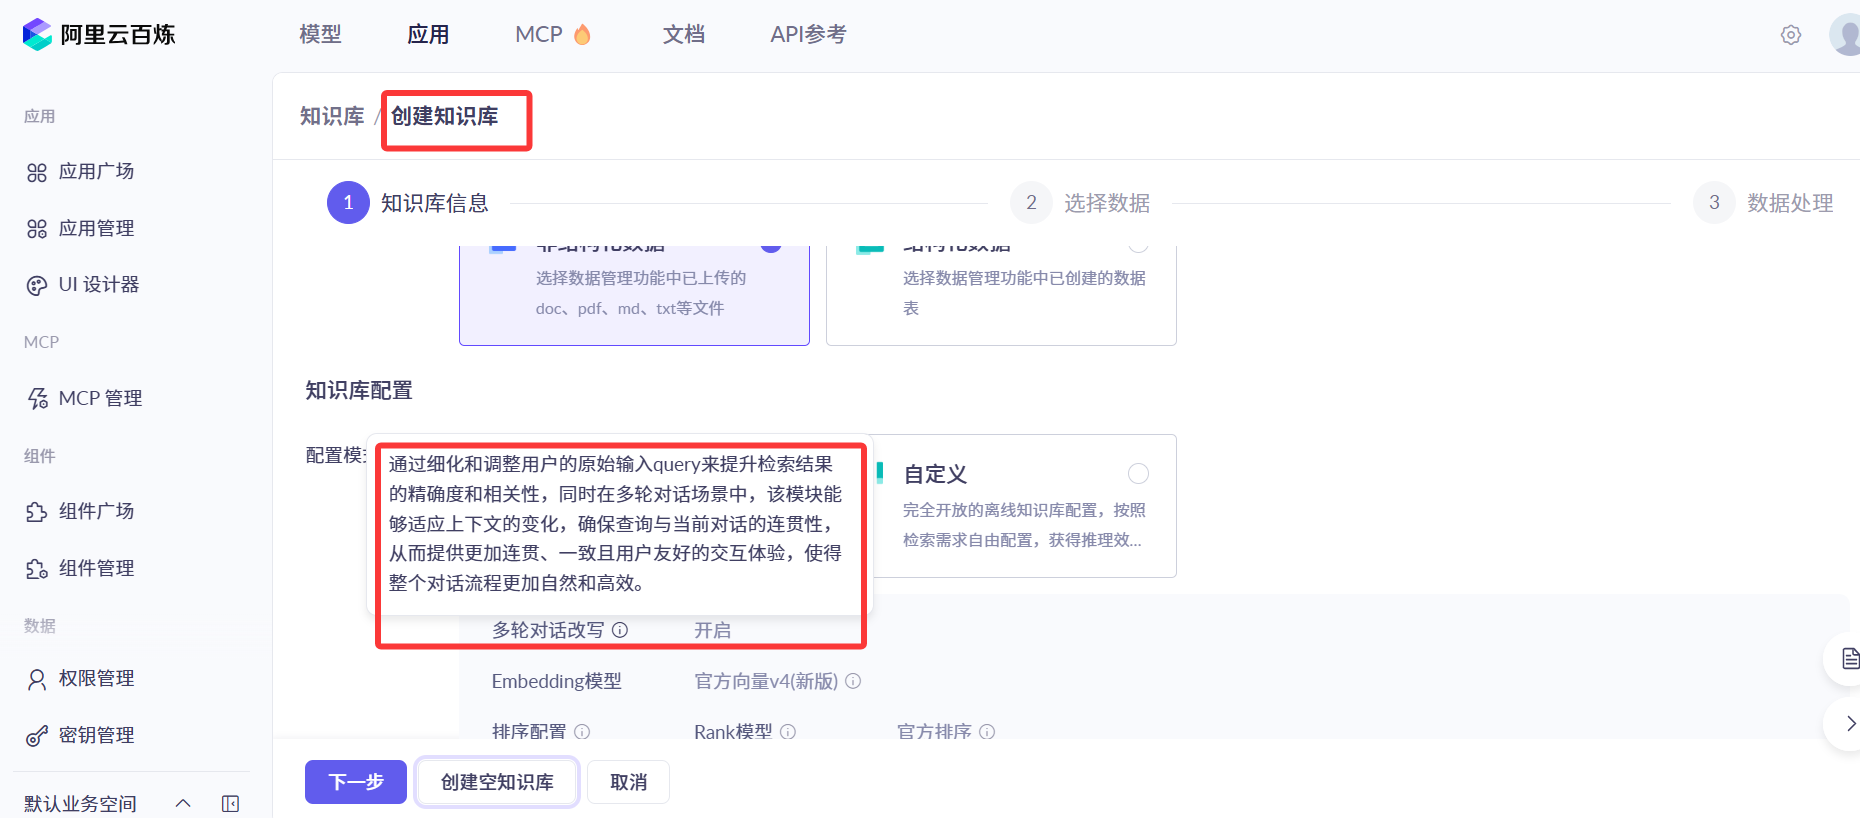Screen dimensions: 1860x818
Task: Open the MCP flame icon tab
Action: tap(582, 35)
